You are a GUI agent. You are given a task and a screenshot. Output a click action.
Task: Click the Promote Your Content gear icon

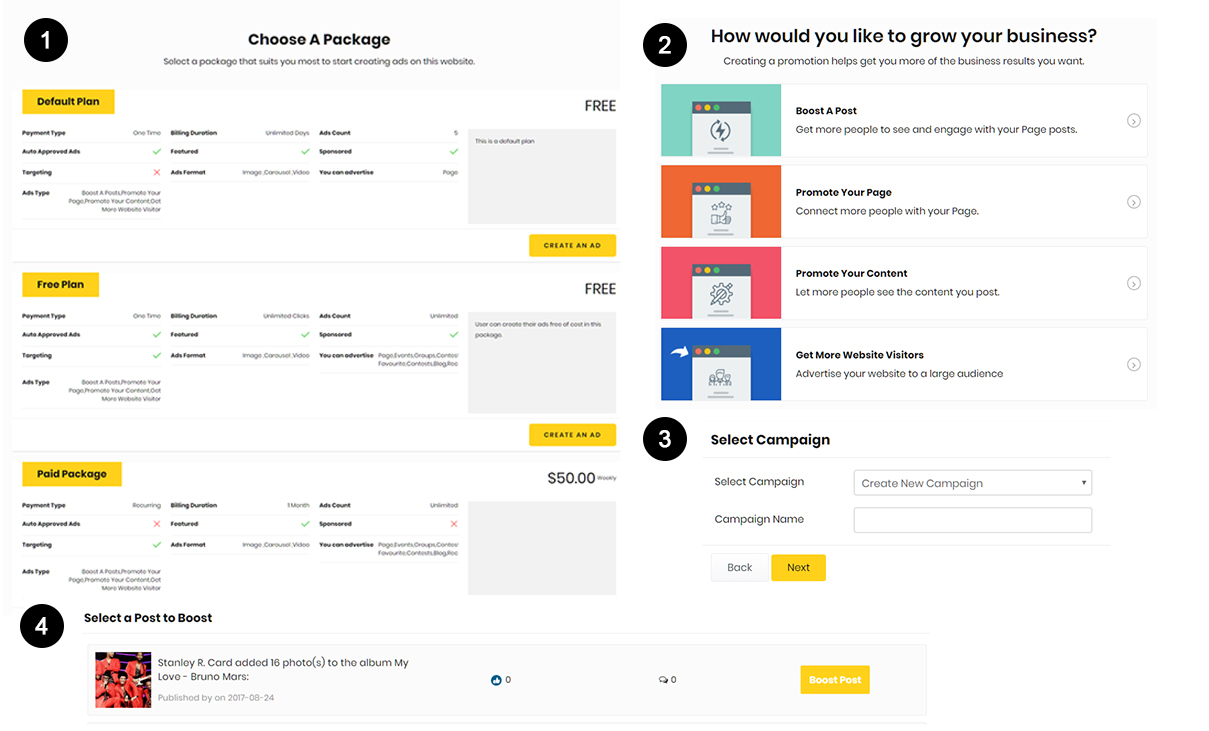720,293
